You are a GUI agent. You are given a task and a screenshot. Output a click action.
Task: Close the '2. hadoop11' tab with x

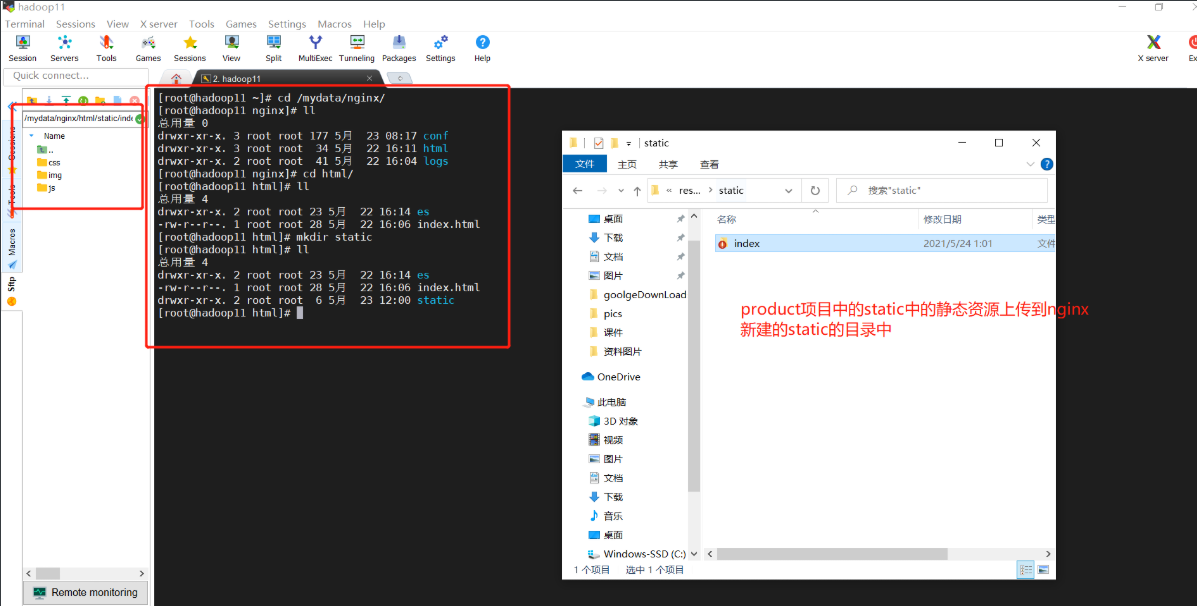(369, 78)
